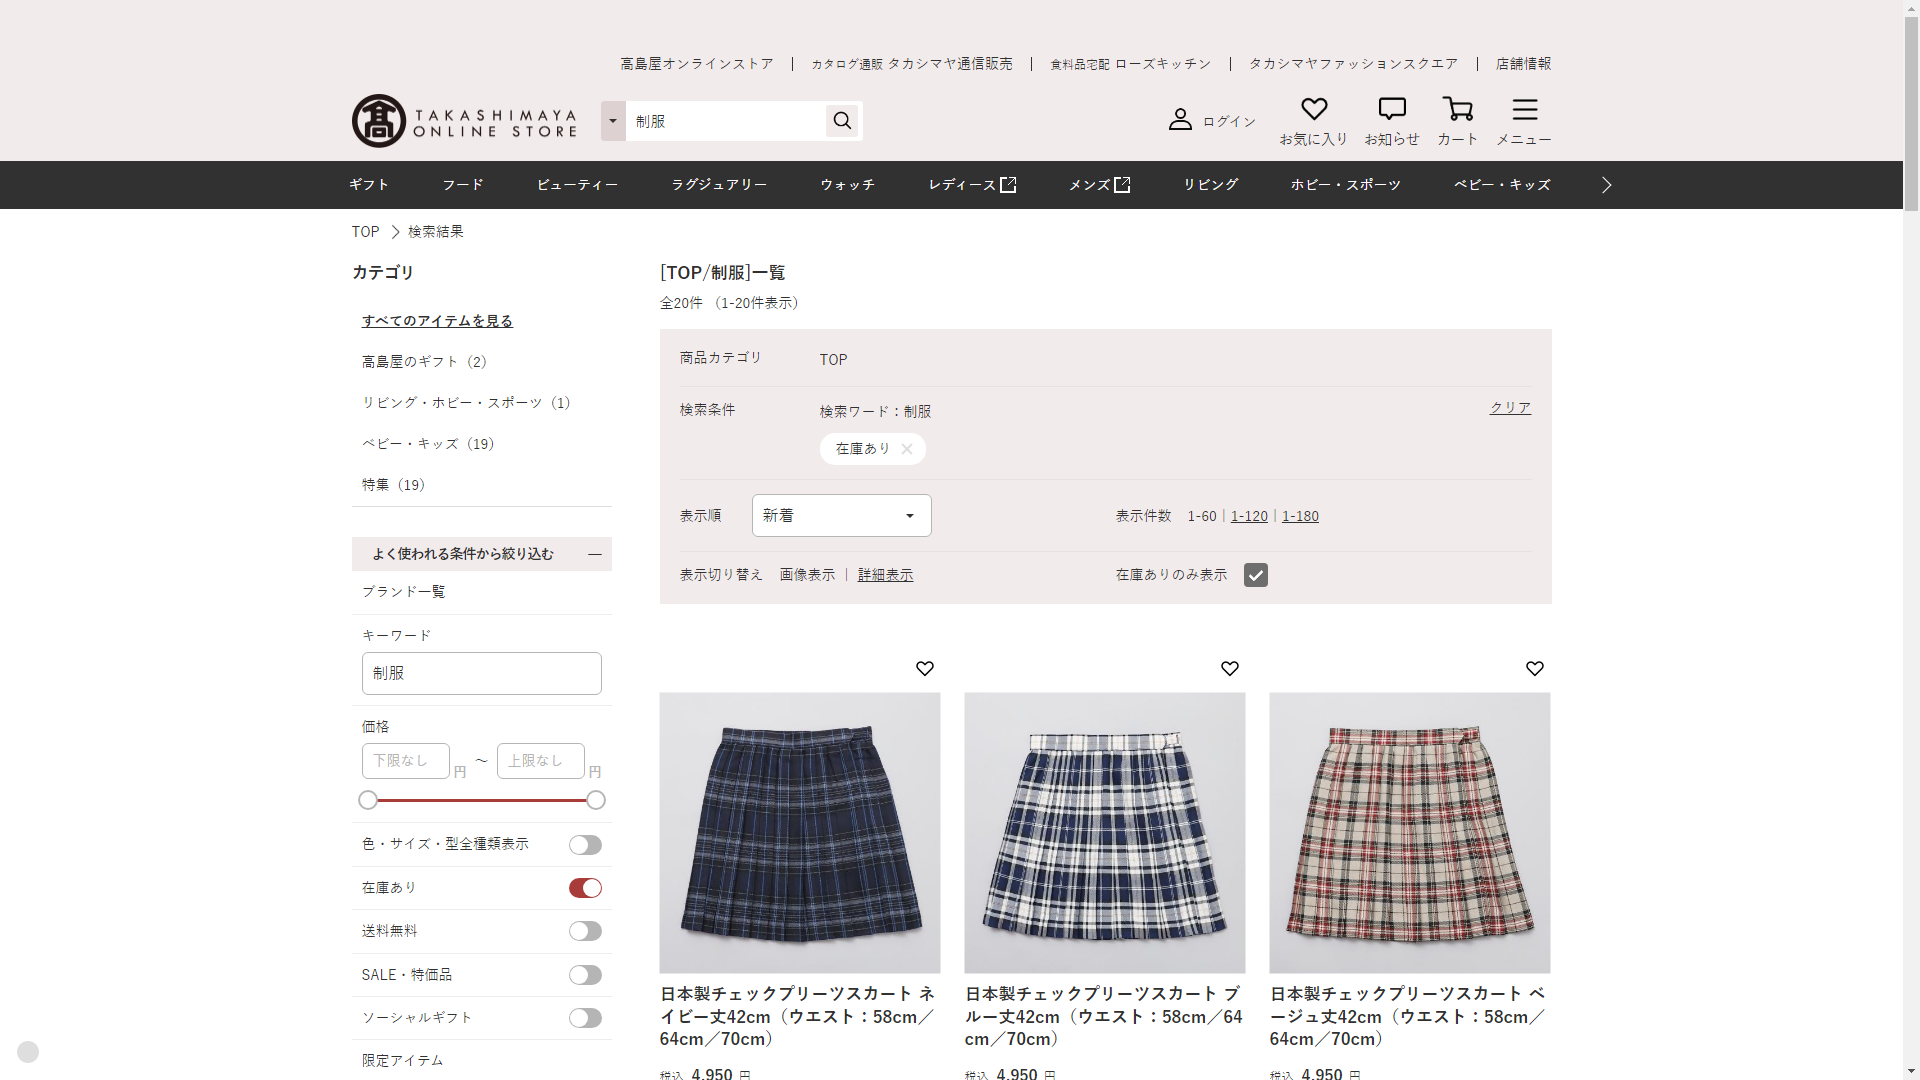Open the hamburger menu icon
The image size is (1920, 1080).
[1524, 109]
